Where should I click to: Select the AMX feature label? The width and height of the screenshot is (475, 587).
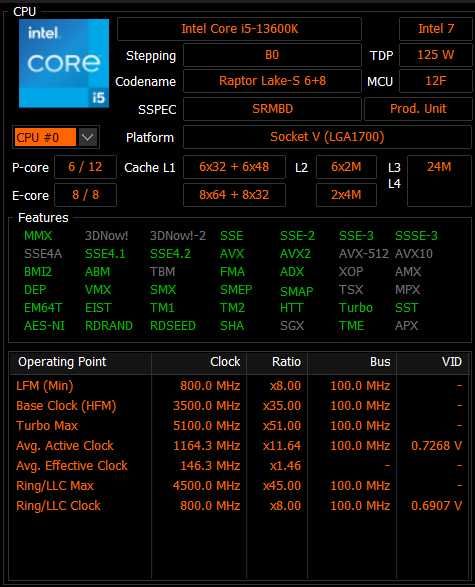(408, 272)
